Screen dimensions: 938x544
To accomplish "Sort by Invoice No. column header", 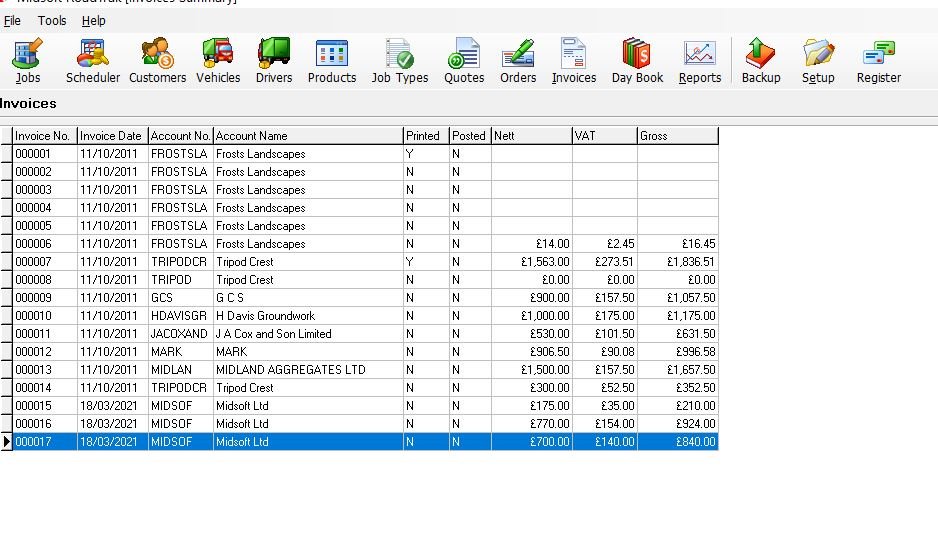I will coord(45,136).
